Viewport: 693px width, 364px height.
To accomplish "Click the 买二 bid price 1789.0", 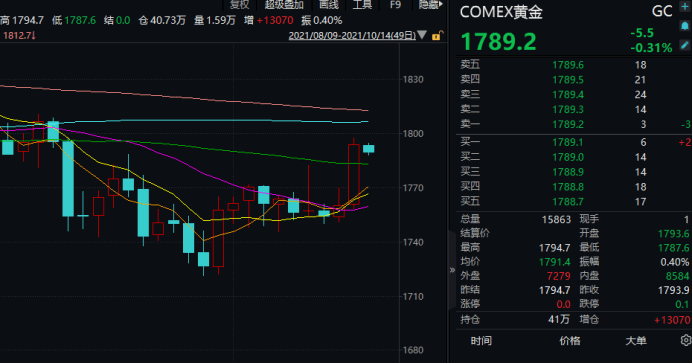I will 567,157.
